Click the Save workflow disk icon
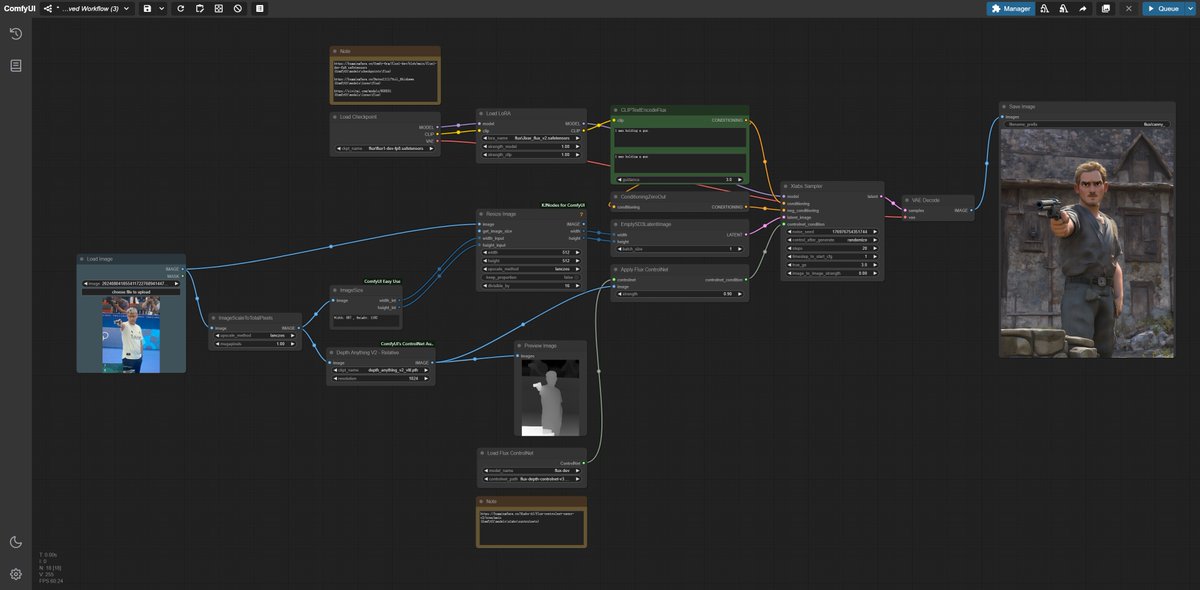The height and width of the screenshot is (590, 1200). pyautogui.click(x=148, y=8)
